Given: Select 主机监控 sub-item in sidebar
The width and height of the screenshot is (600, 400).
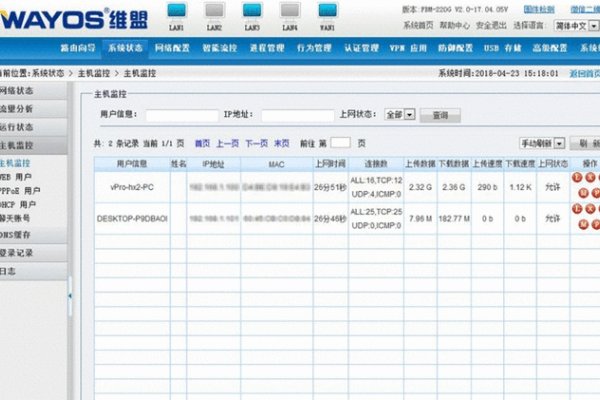Looking at the screenshot, I should [15, 163].
